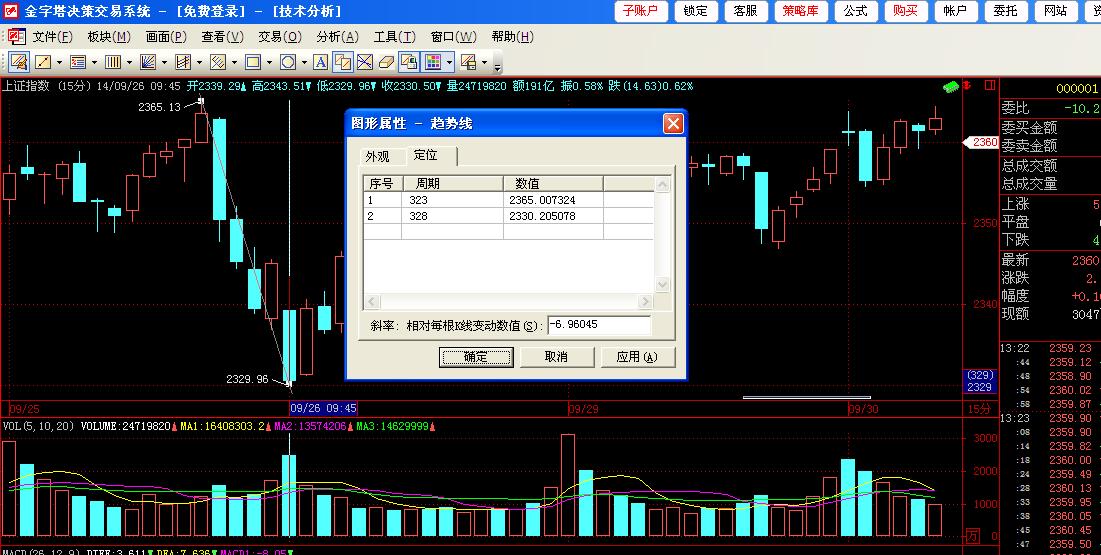Click the 应用(A) apply button

[637, 357]
